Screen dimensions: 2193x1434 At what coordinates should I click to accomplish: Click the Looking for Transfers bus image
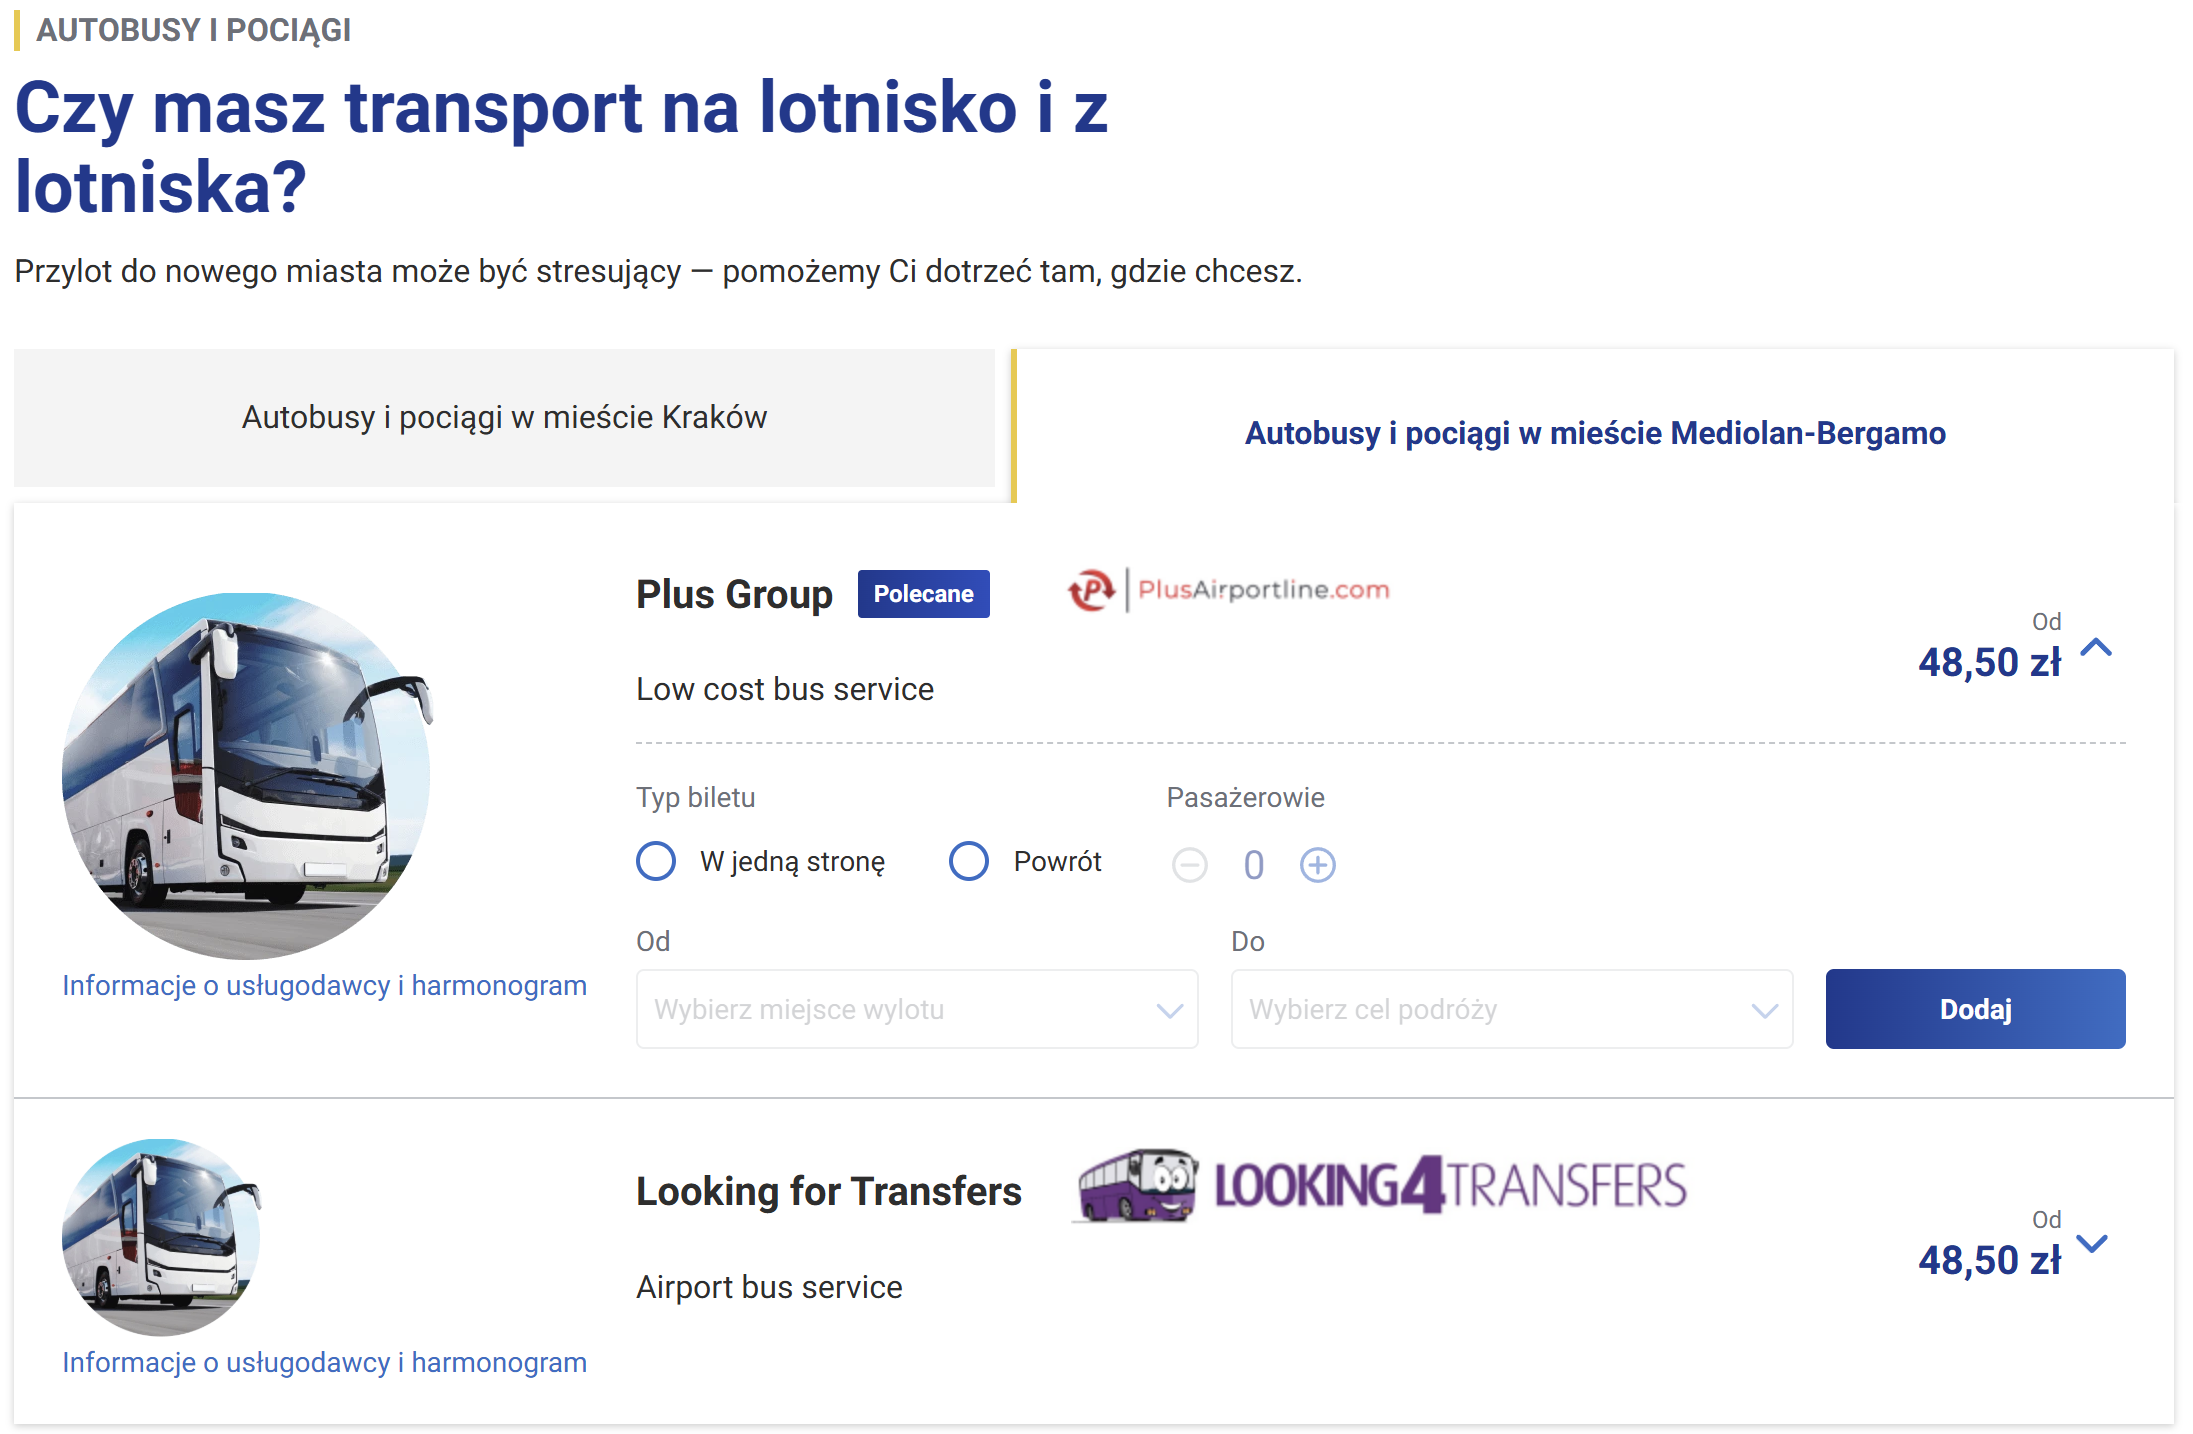coord(161,1237)
